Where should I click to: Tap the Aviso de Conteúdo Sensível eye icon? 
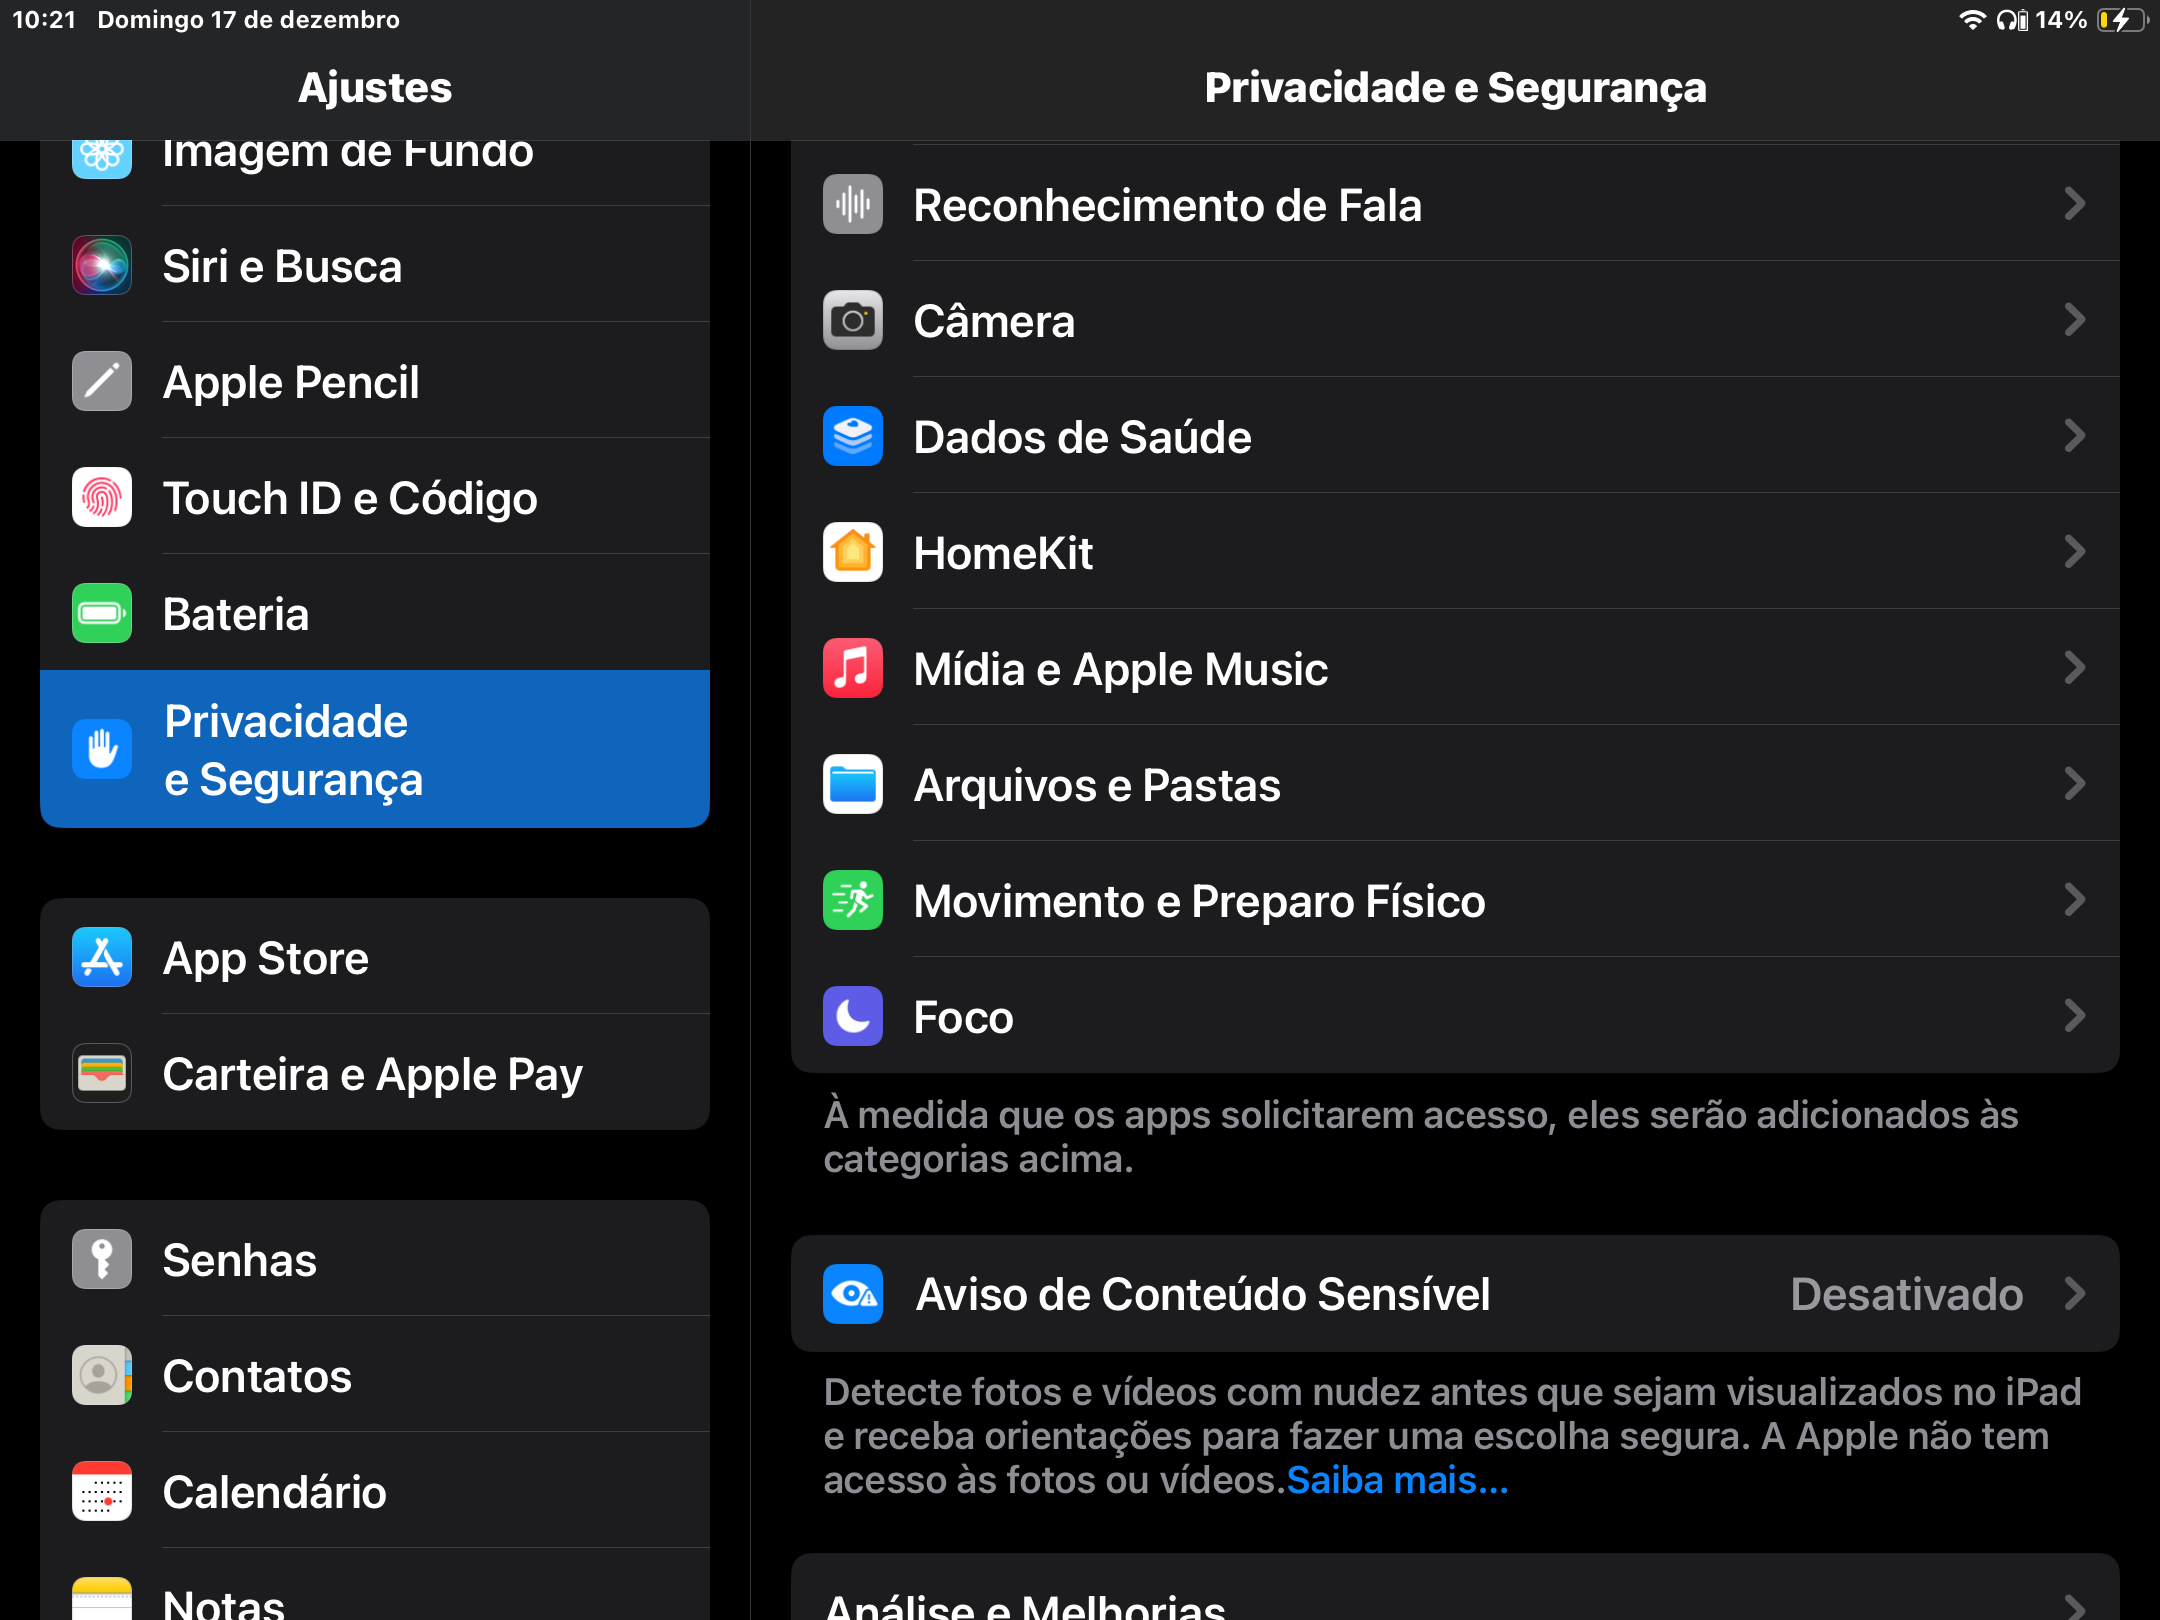pyautogui.click(x=852, y=1294)
